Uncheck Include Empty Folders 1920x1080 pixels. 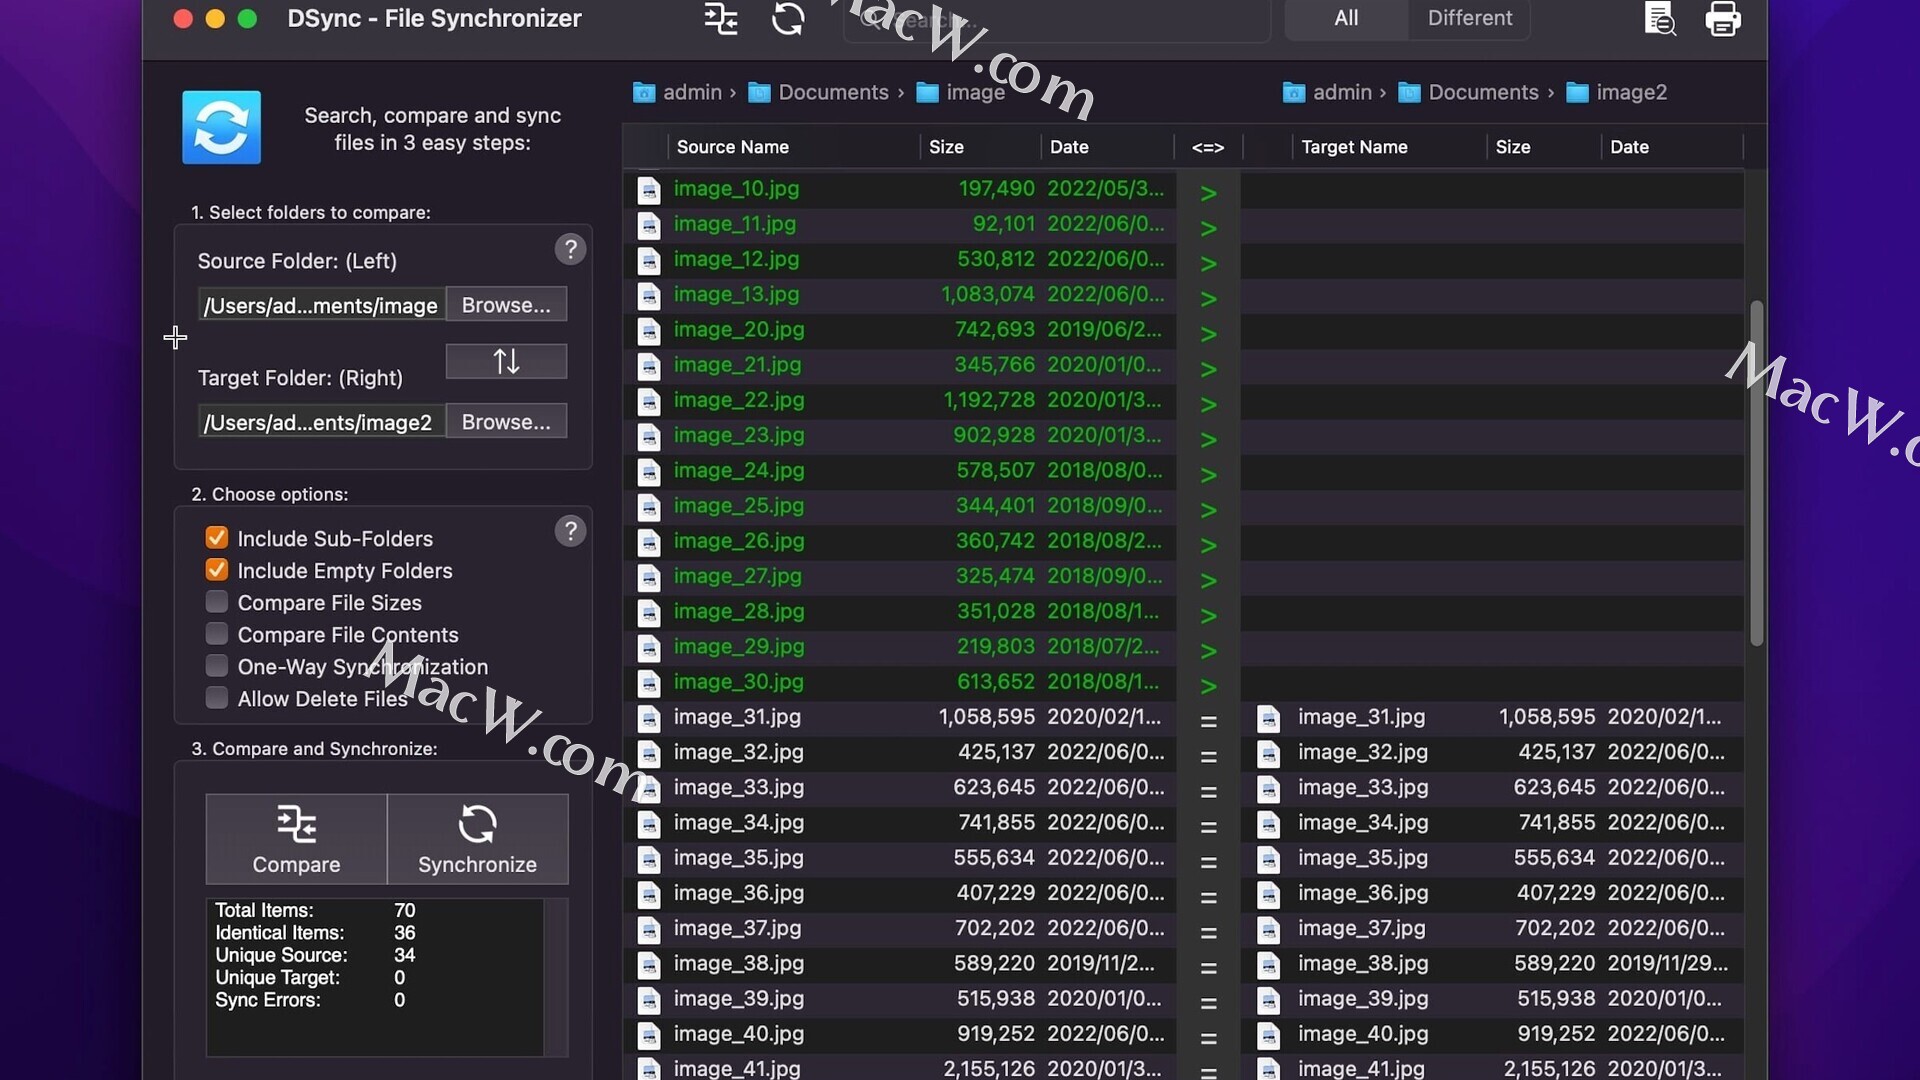click(216, 570)
